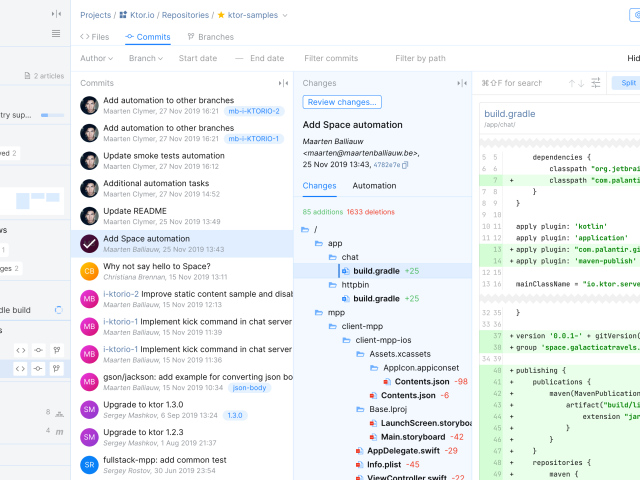
Task: Click Maarten Clymer avatar on Update README
Action: [x=89, y=216]
